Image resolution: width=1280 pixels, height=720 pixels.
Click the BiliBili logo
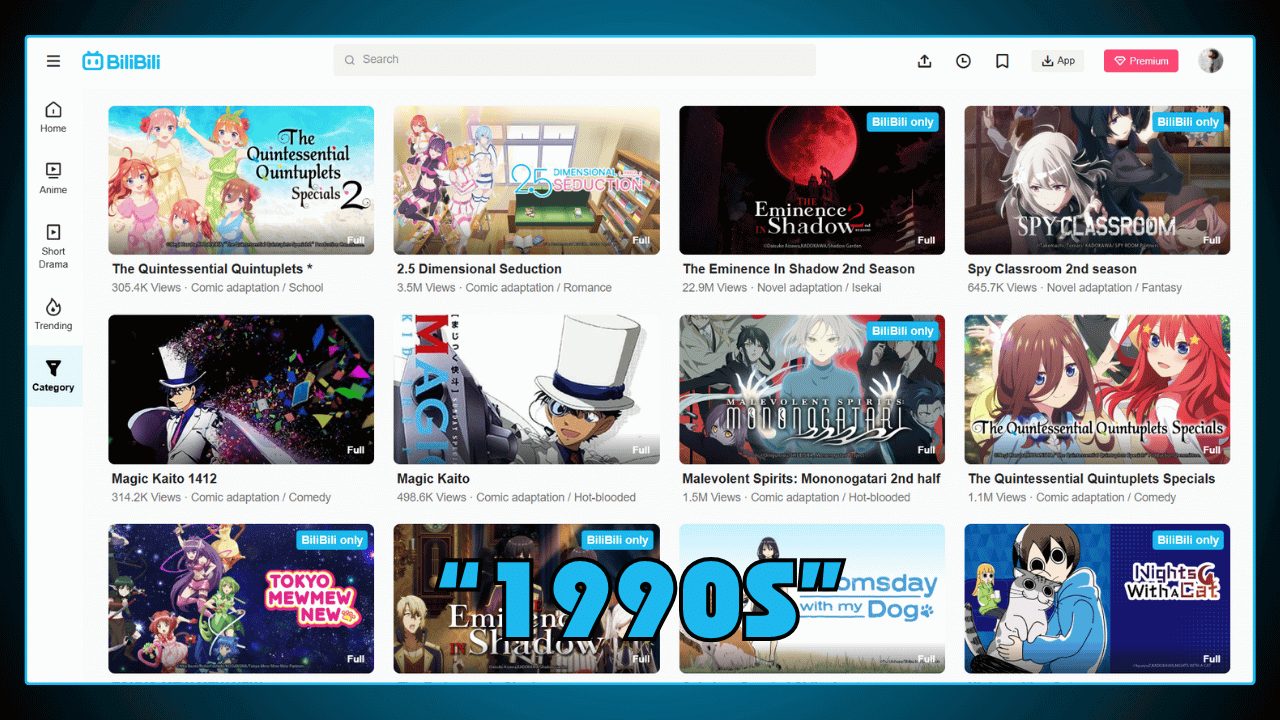pyautogui.click(x=121, y=61)
